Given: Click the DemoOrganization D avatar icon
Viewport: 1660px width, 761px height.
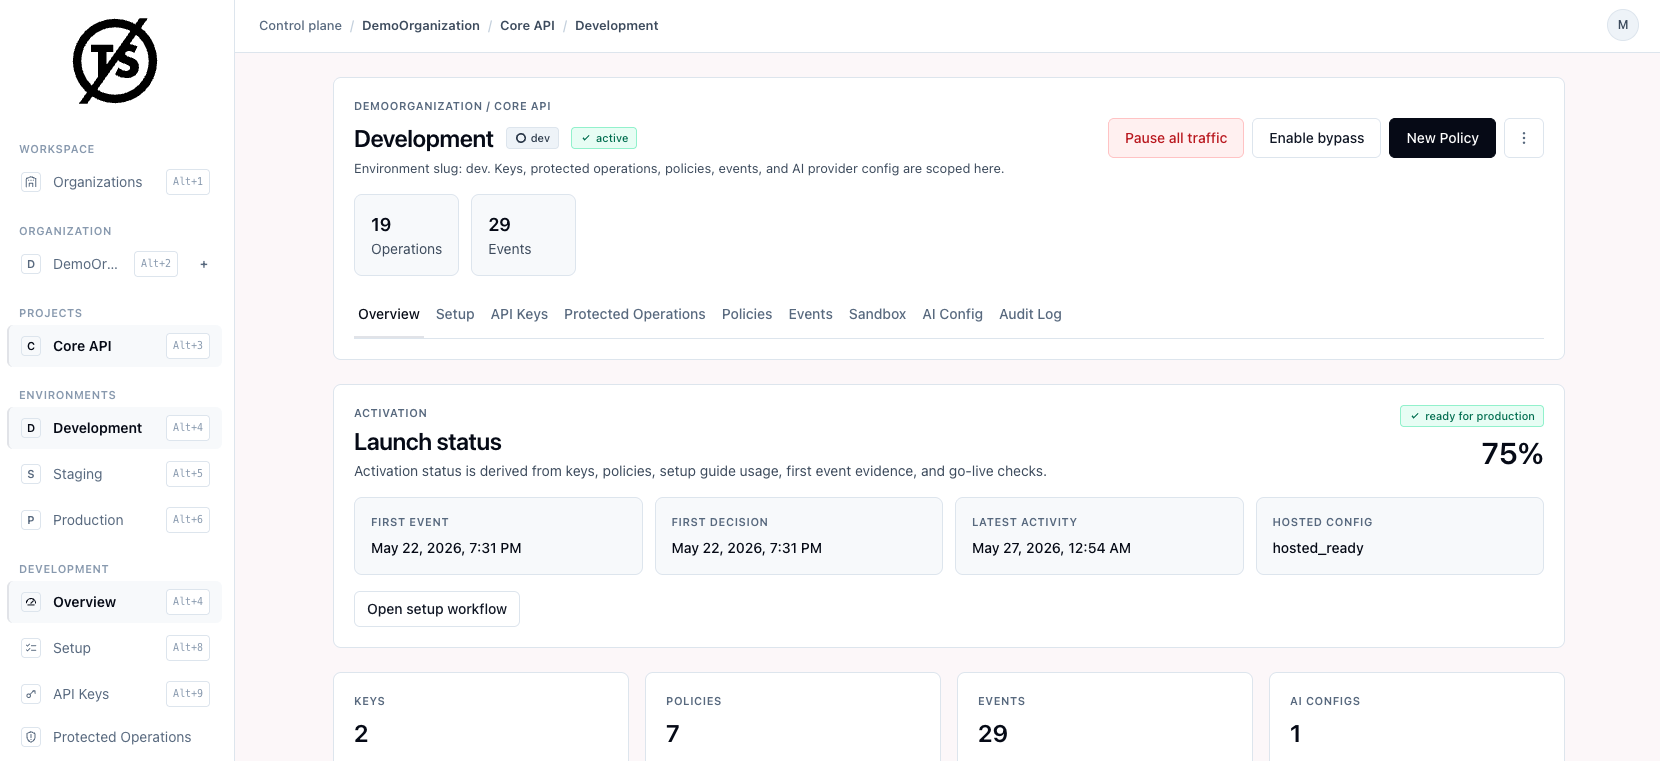Looking at the screenshot, I should coord(31,264).
